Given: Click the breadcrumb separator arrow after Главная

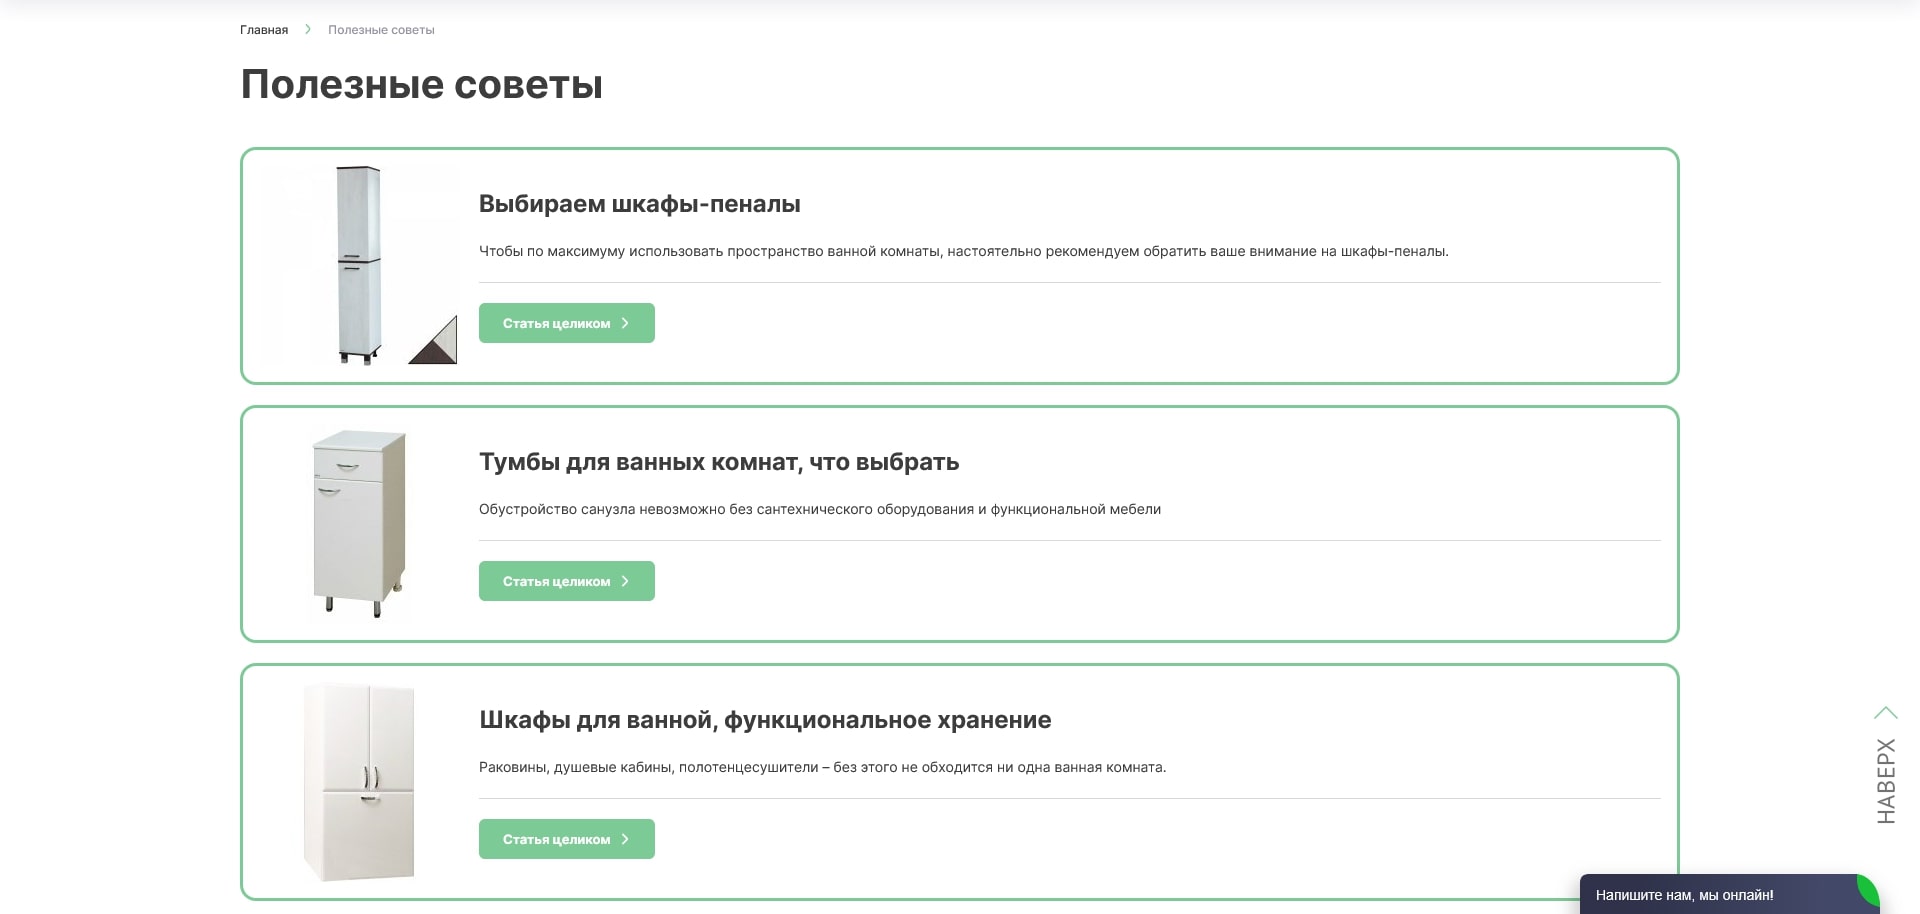Looking at the screenshot, I should pyautogui.click(x=308, y=30).
